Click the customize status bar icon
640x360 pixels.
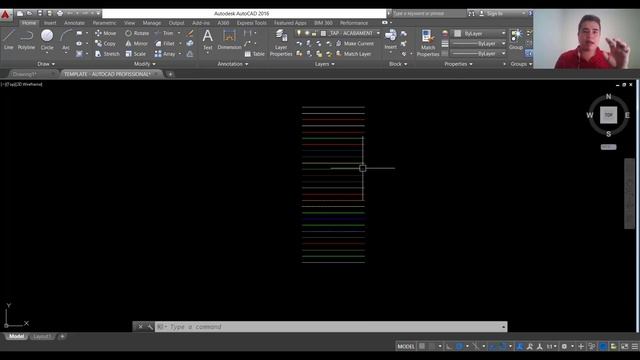(635, 346)
